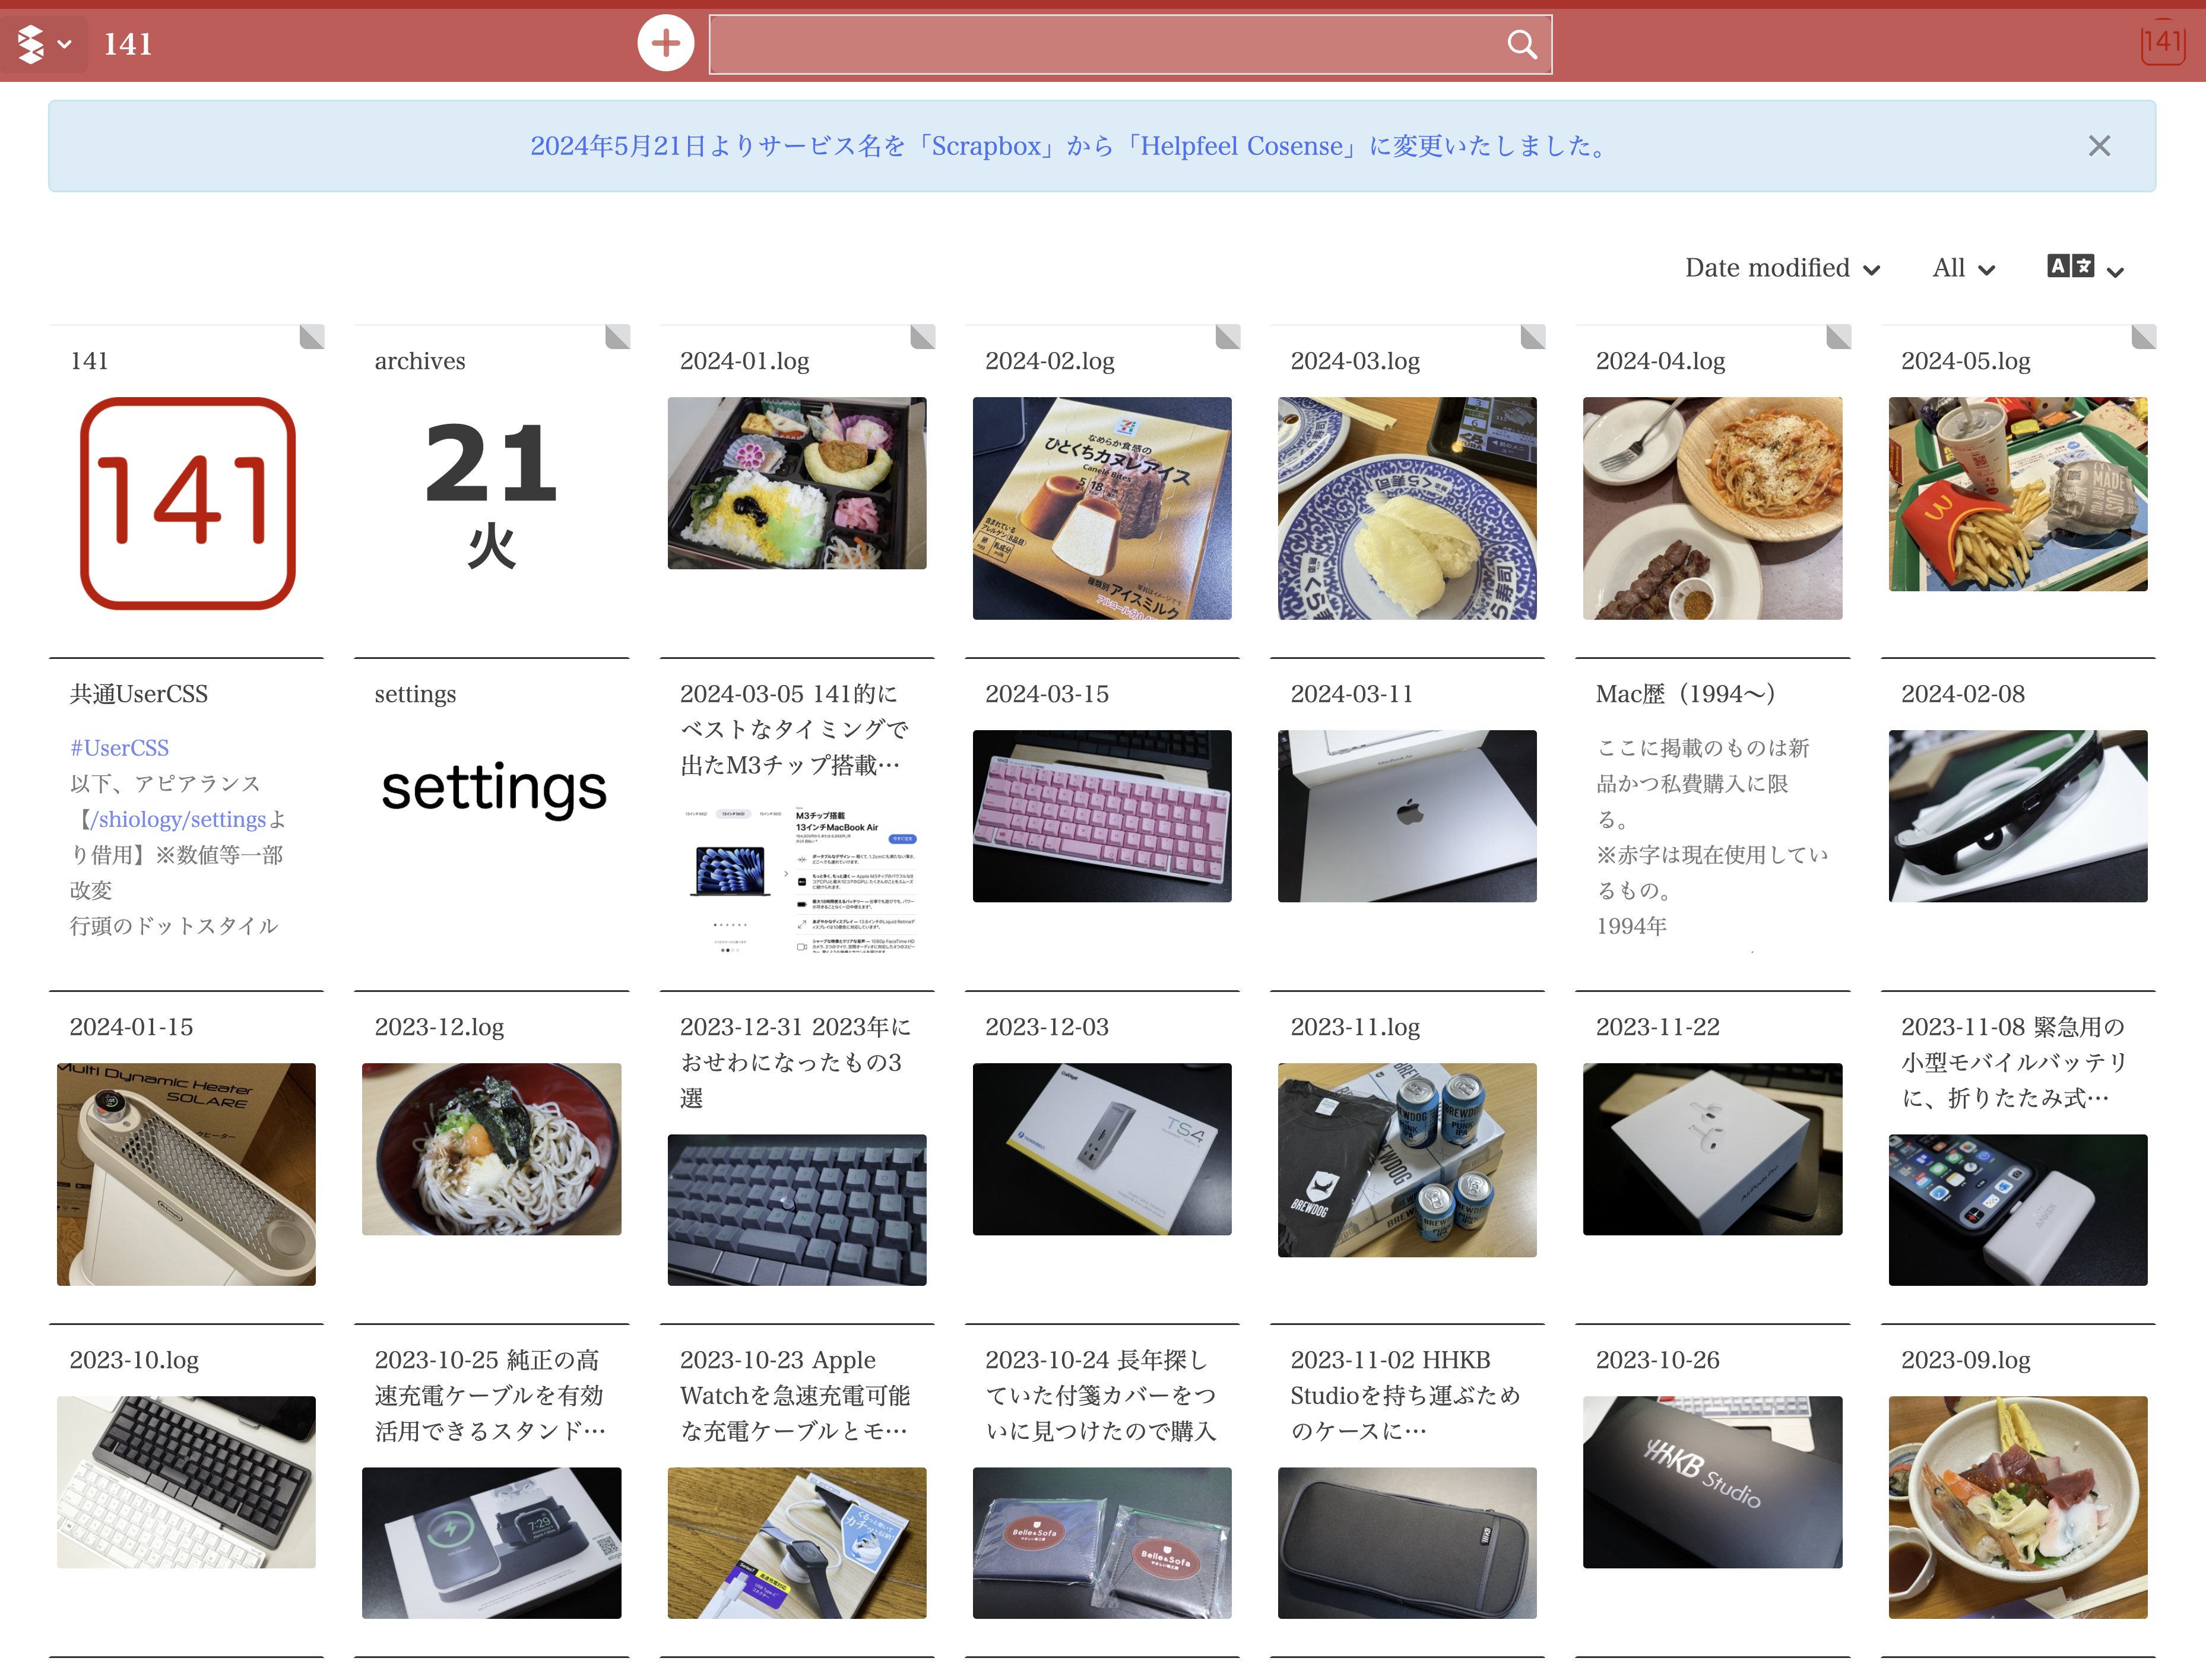
Task: Open the language translation dropdown
Action: pyautogui.click(x=2085, y=268)
